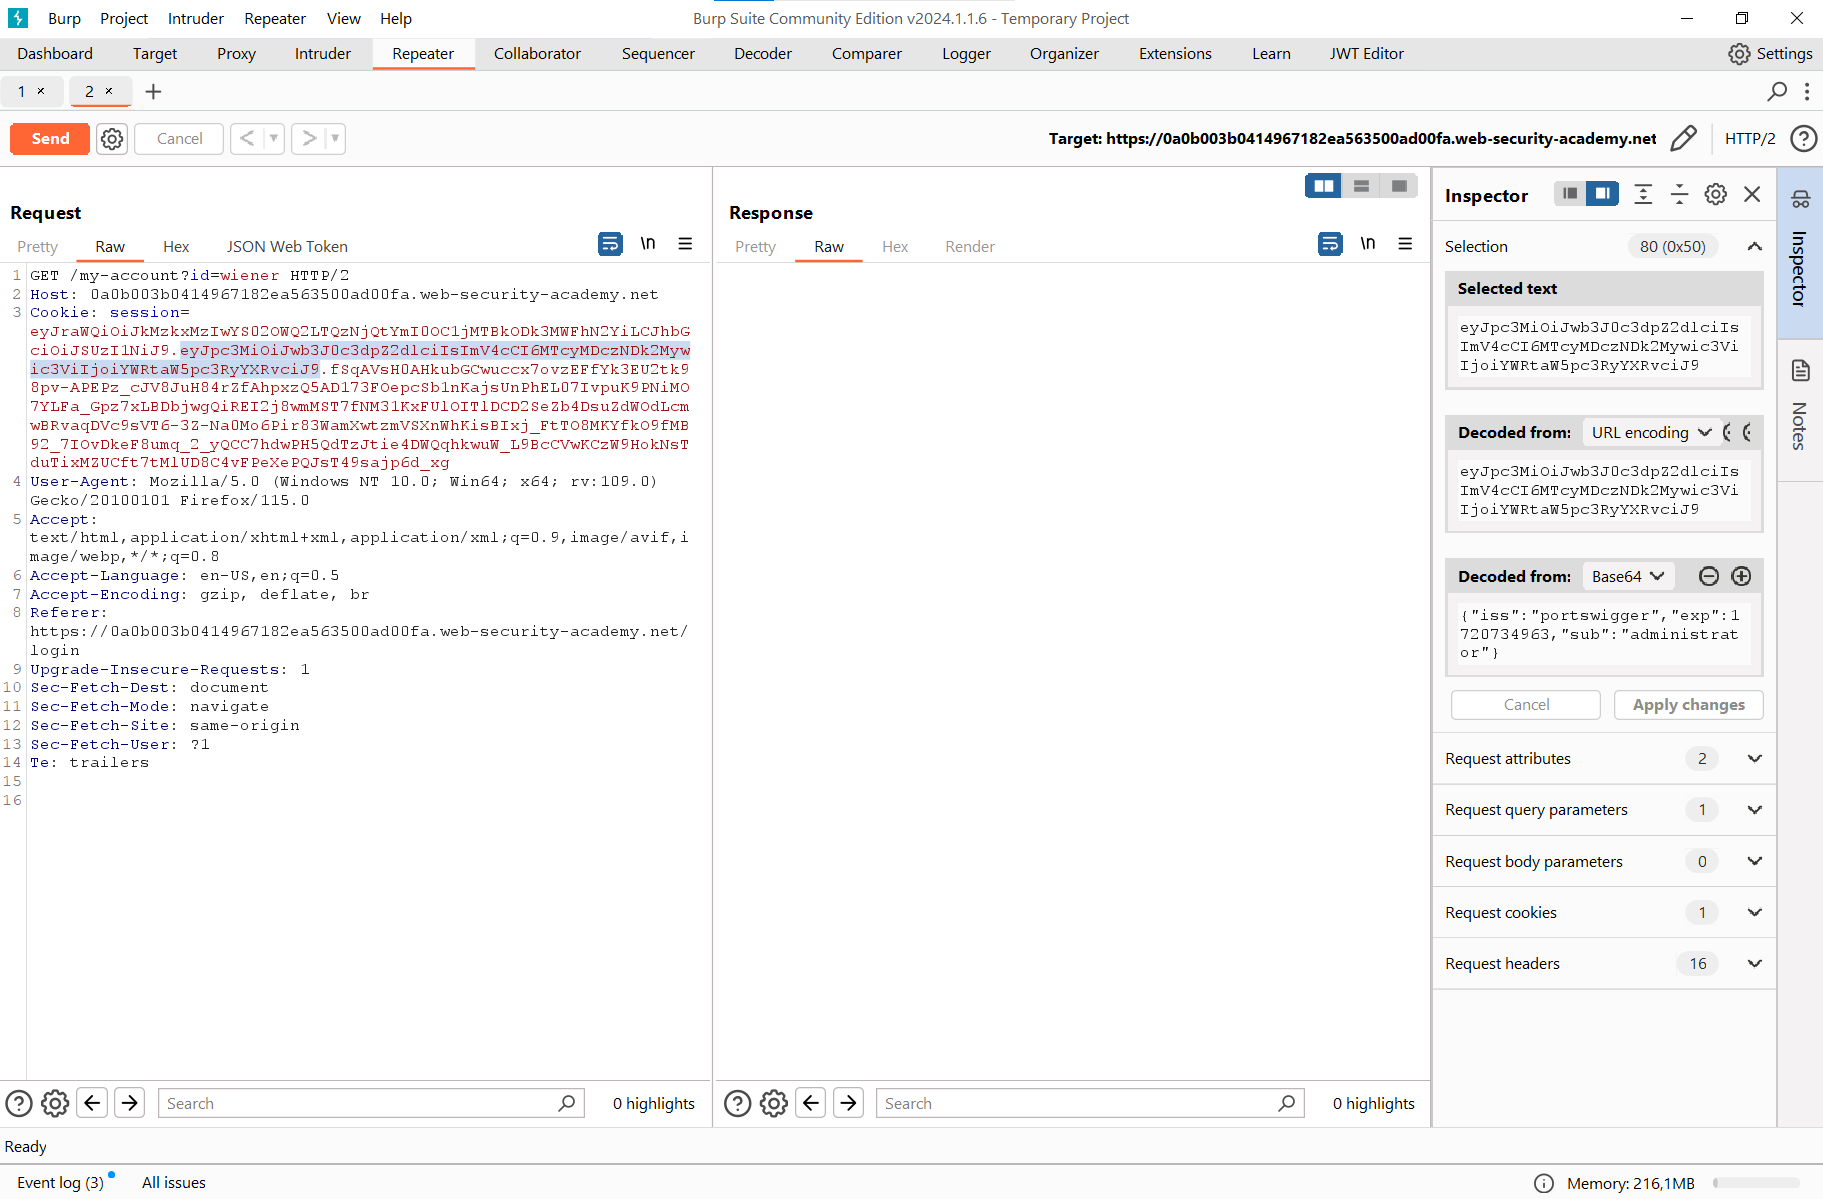Remove the Base64 decoding layer

[x=1709, y=576]
